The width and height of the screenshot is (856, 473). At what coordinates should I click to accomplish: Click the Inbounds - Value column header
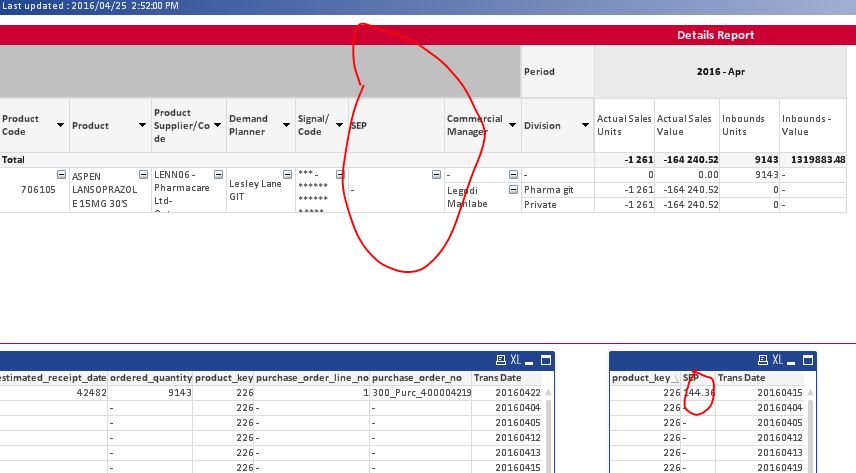point(813,125)
